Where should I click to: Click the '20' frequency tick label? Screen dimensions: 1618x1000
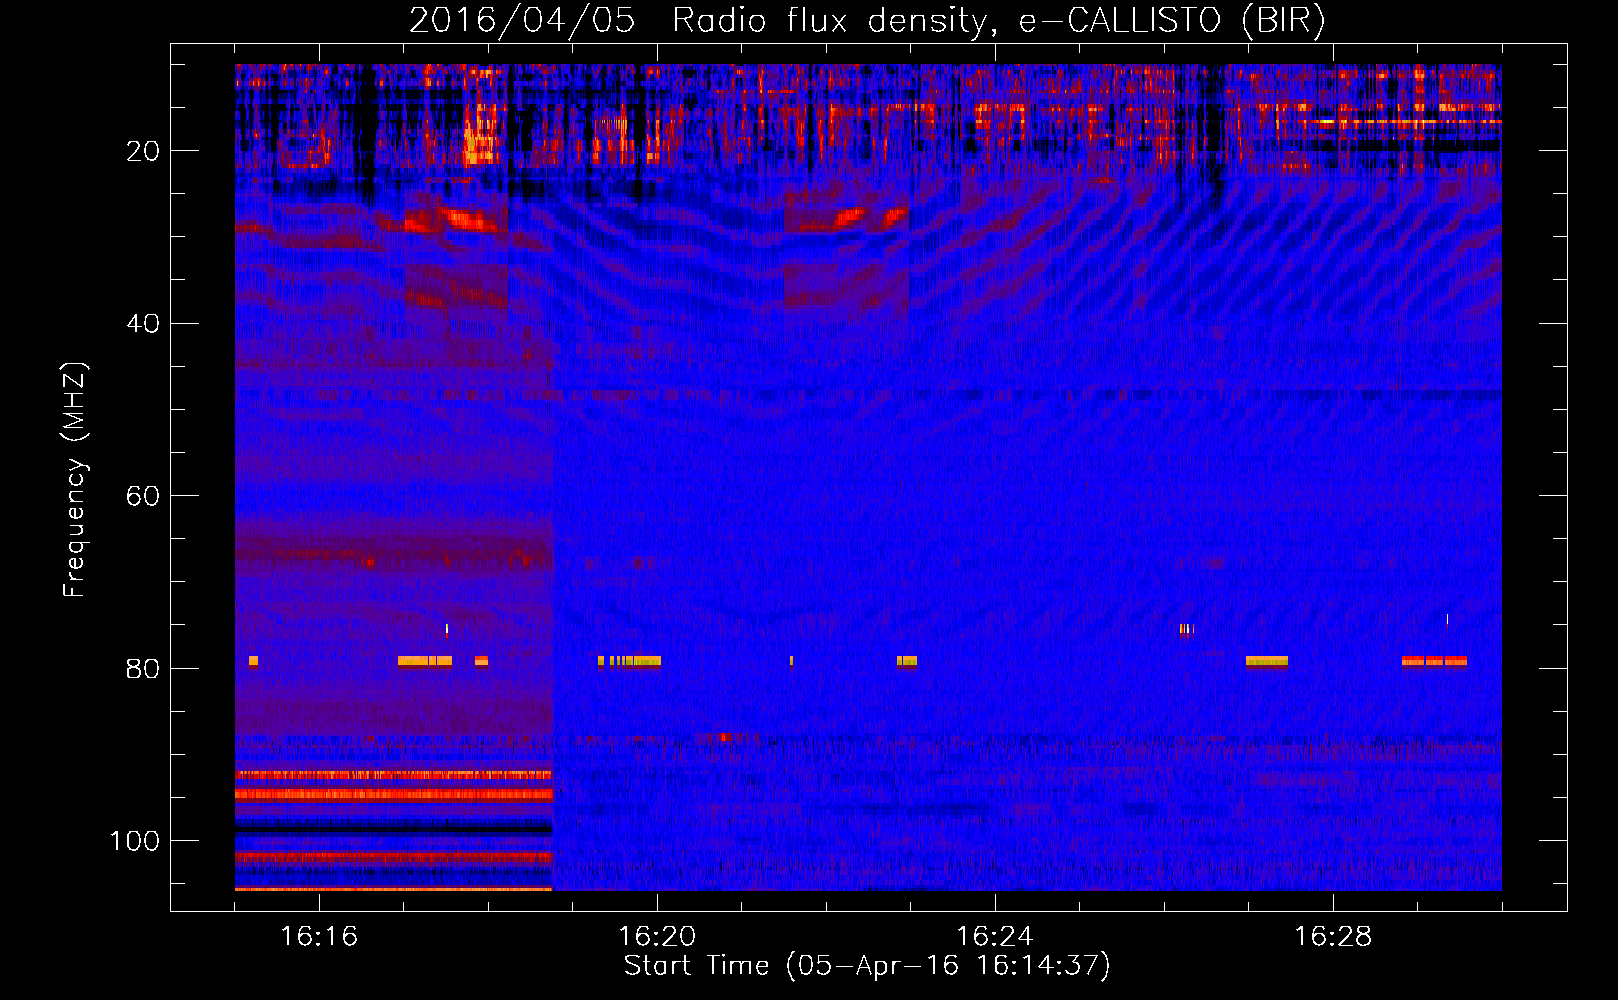pyautogui.click(x=143, y=151)
